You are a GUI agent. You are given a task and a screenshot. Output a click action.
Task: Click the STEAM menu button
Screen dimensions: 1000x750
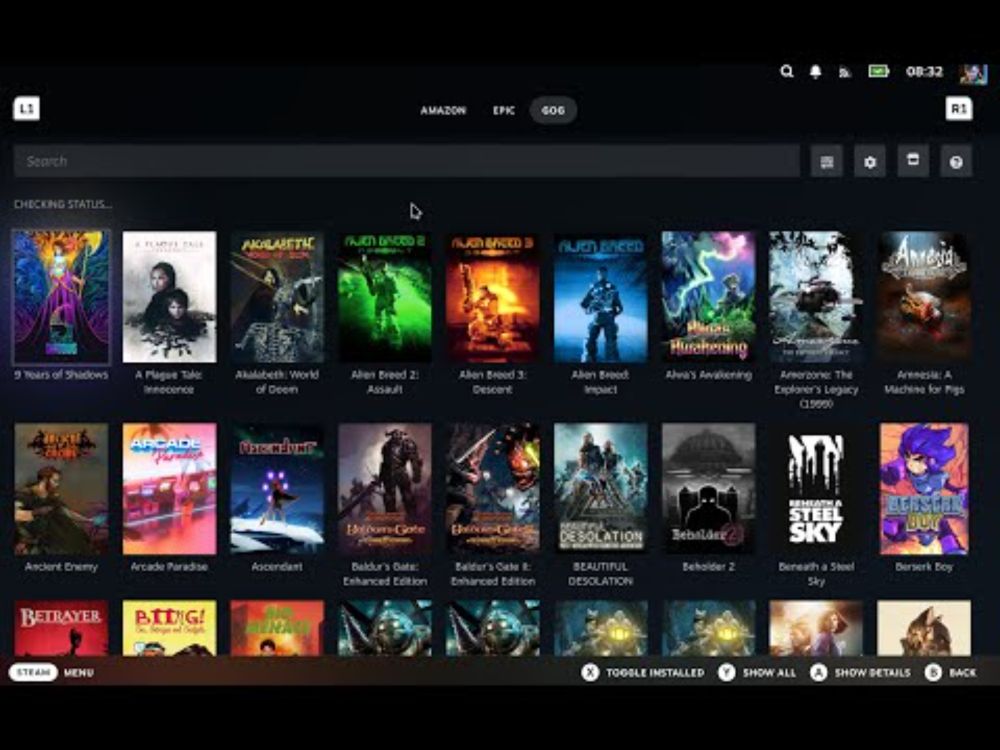point(33,672)
